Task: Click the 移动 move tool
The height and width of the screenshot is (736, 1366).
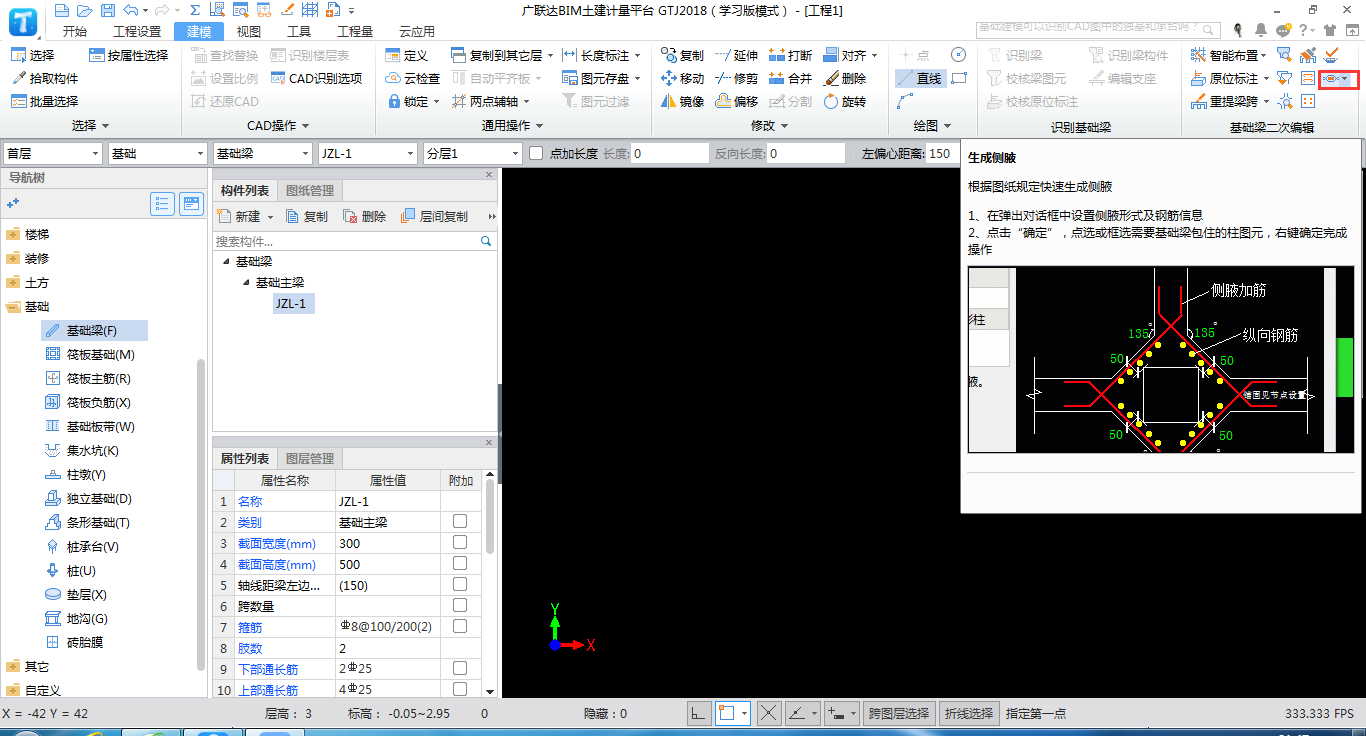Action: (x=683, y=78)
